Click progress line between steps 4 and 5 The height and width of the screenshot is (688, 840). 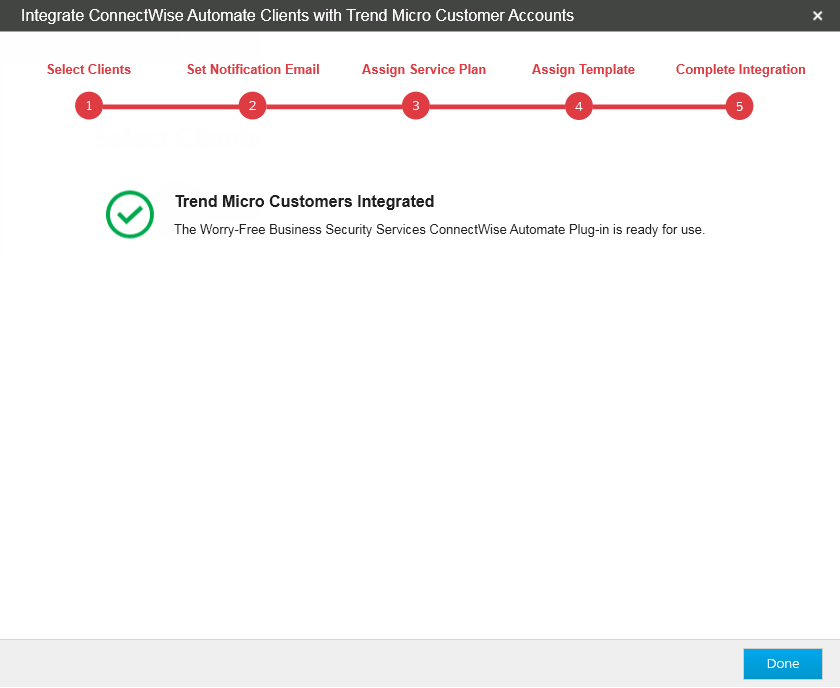coord(659,106)
